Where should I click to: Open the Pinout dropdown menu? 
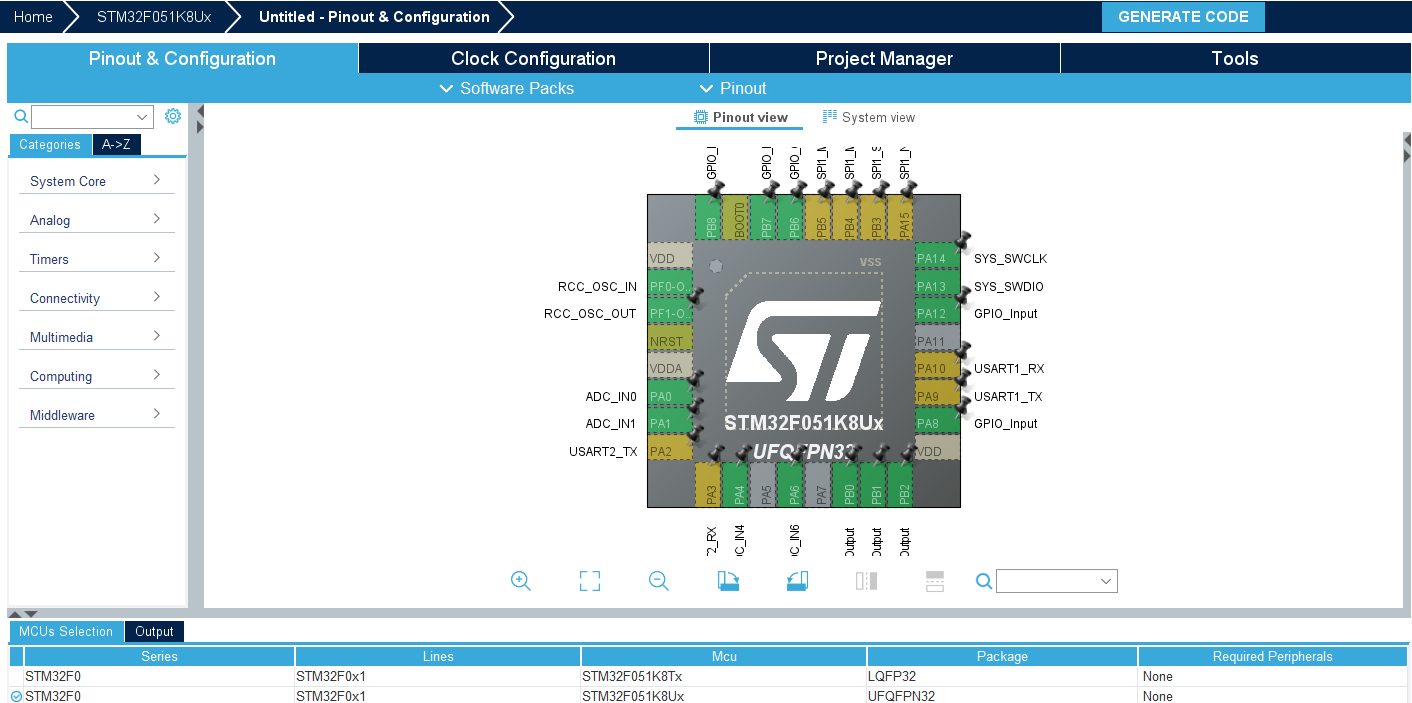click(x=733, y=88)
